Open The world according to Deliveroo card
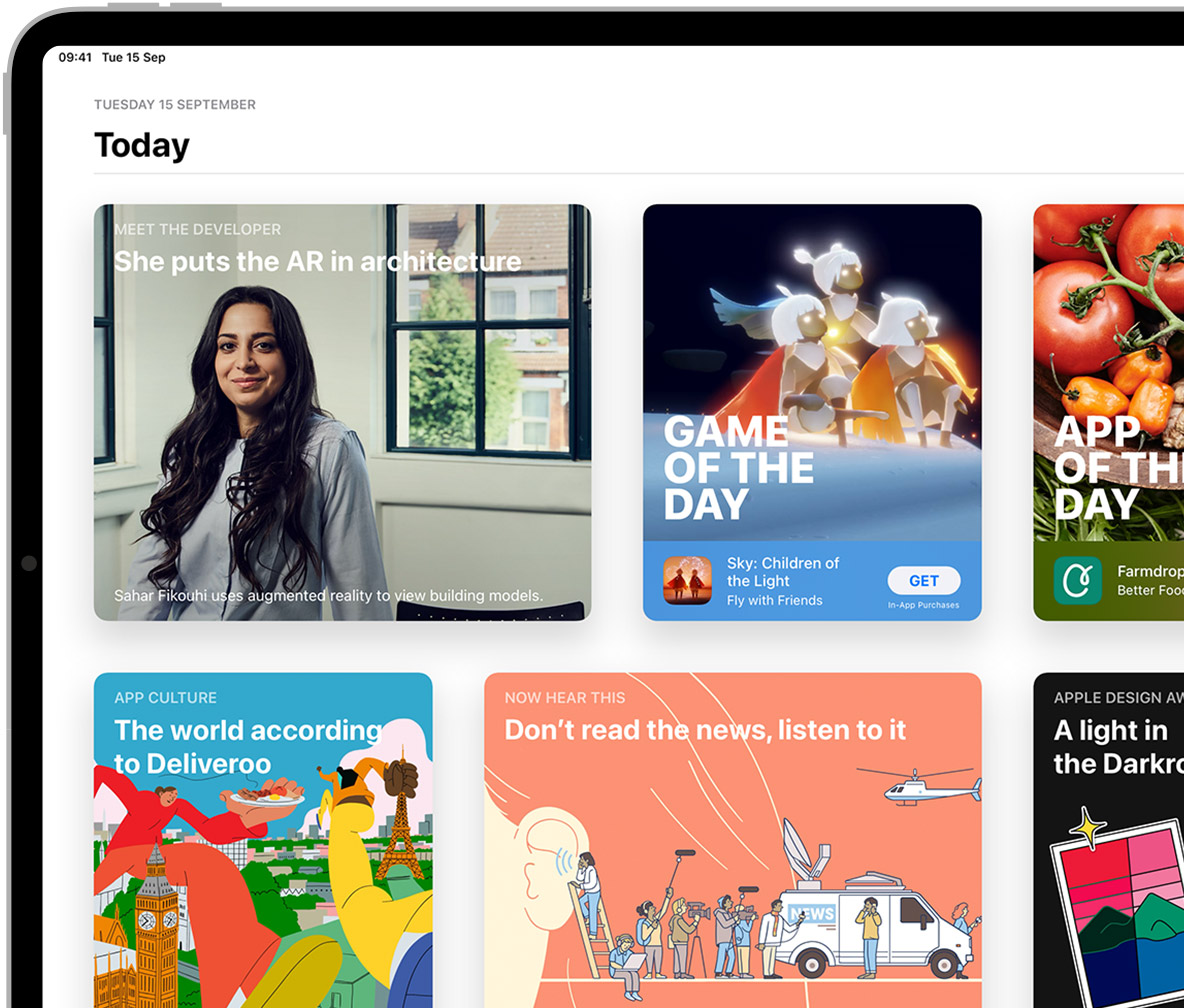 (x=263, y=840)
